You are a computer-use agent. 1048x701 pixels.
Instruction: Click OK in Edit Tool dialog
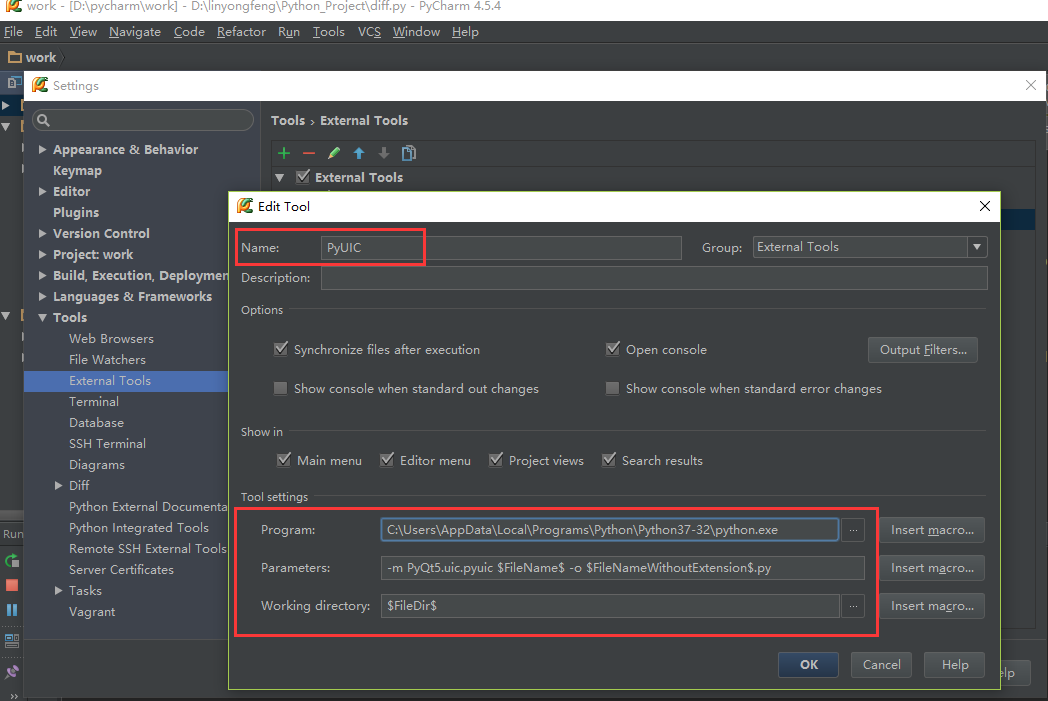809,665
